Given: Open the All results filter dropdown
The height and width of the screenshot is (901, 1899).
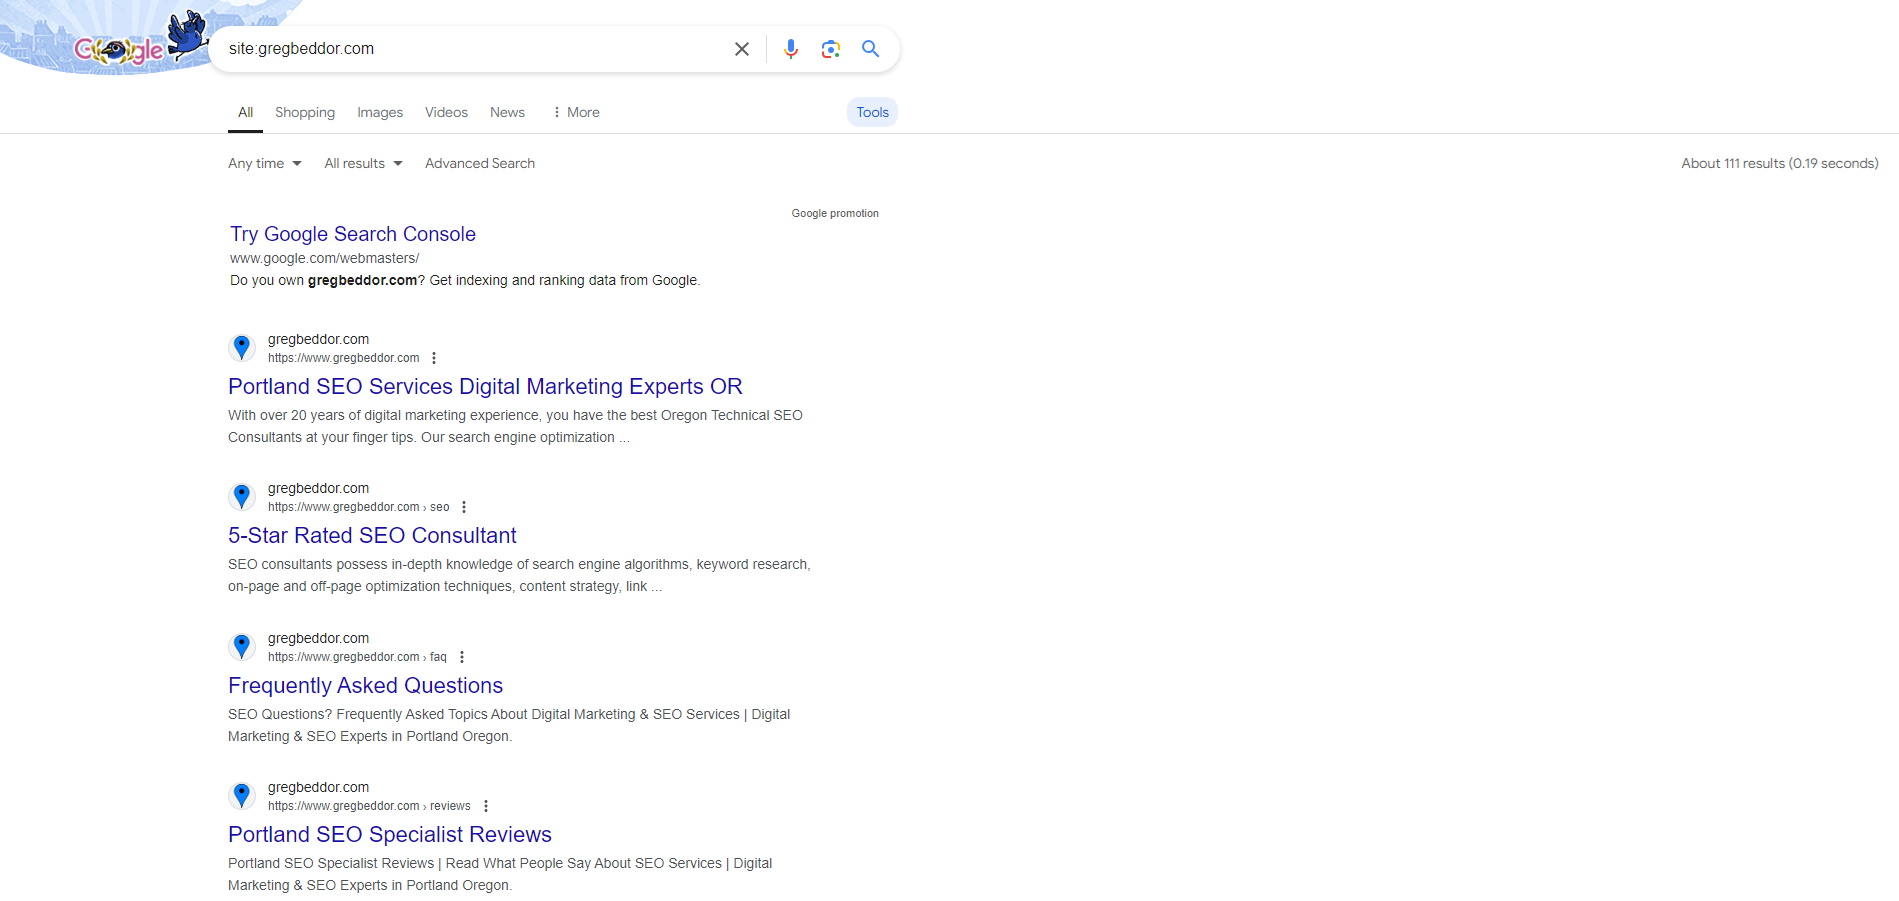Looking at the screenshot, I should (363, 163).
